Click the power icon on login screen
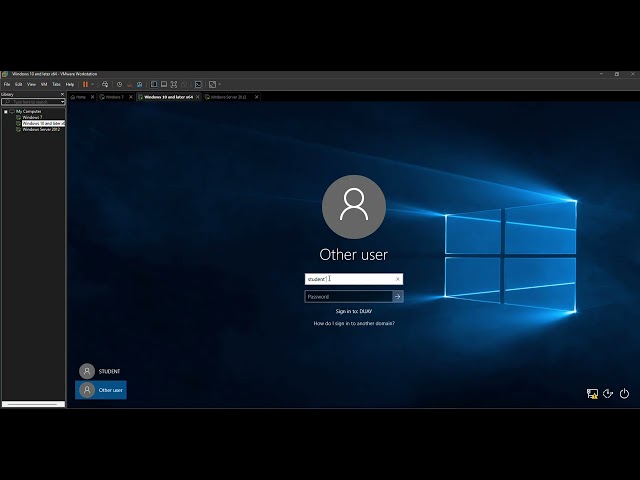The image size is (640, 480). click(x=624, y=394)
